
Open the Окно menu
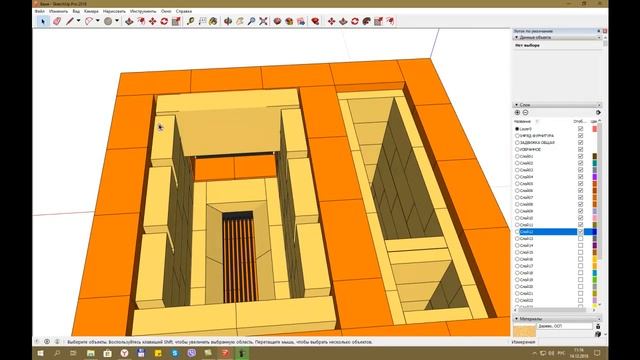click(166, 11)
